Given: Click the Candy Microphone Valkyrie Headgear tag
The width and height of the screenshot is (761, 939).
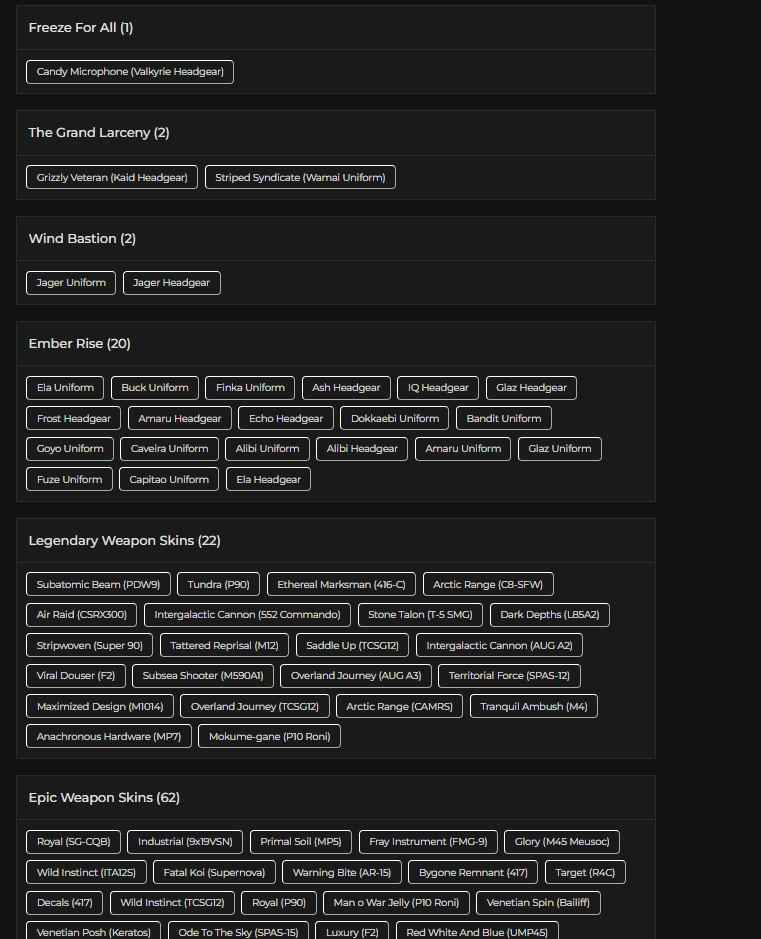Looking at the screenshot, I should click(x=130, y=72).
